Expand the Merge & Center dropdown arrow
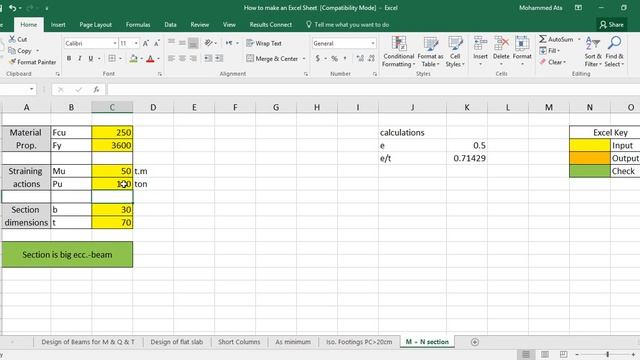 304,59
